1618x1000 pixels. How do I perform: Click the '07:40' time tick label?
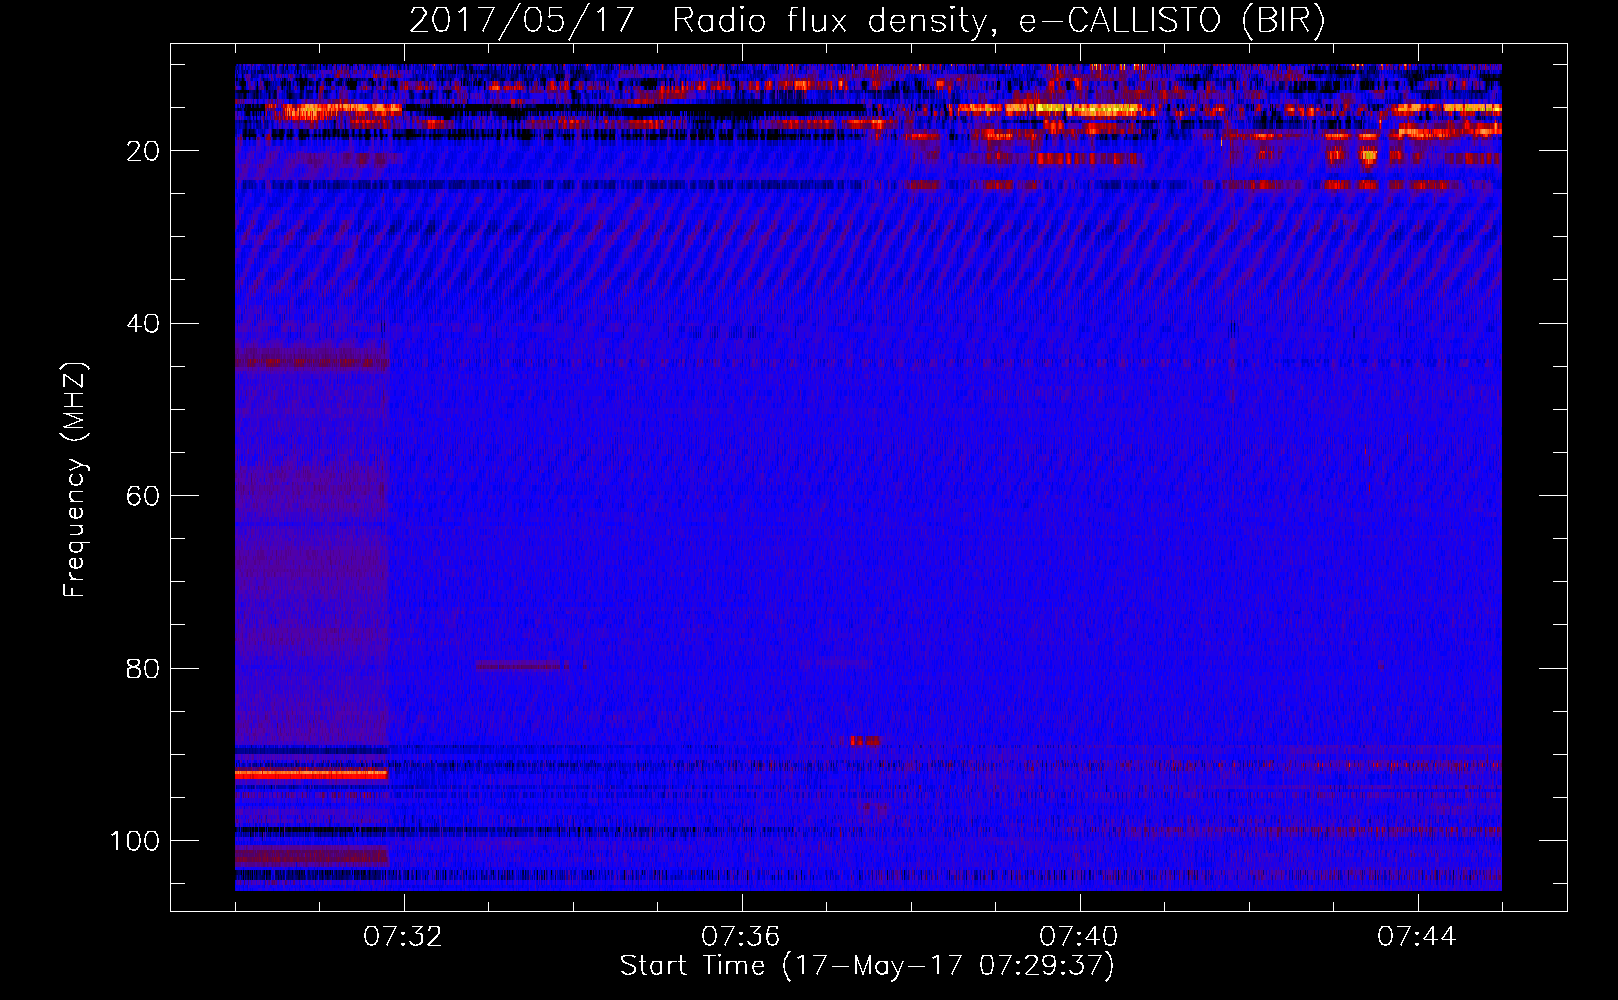tap(1079, 937)
